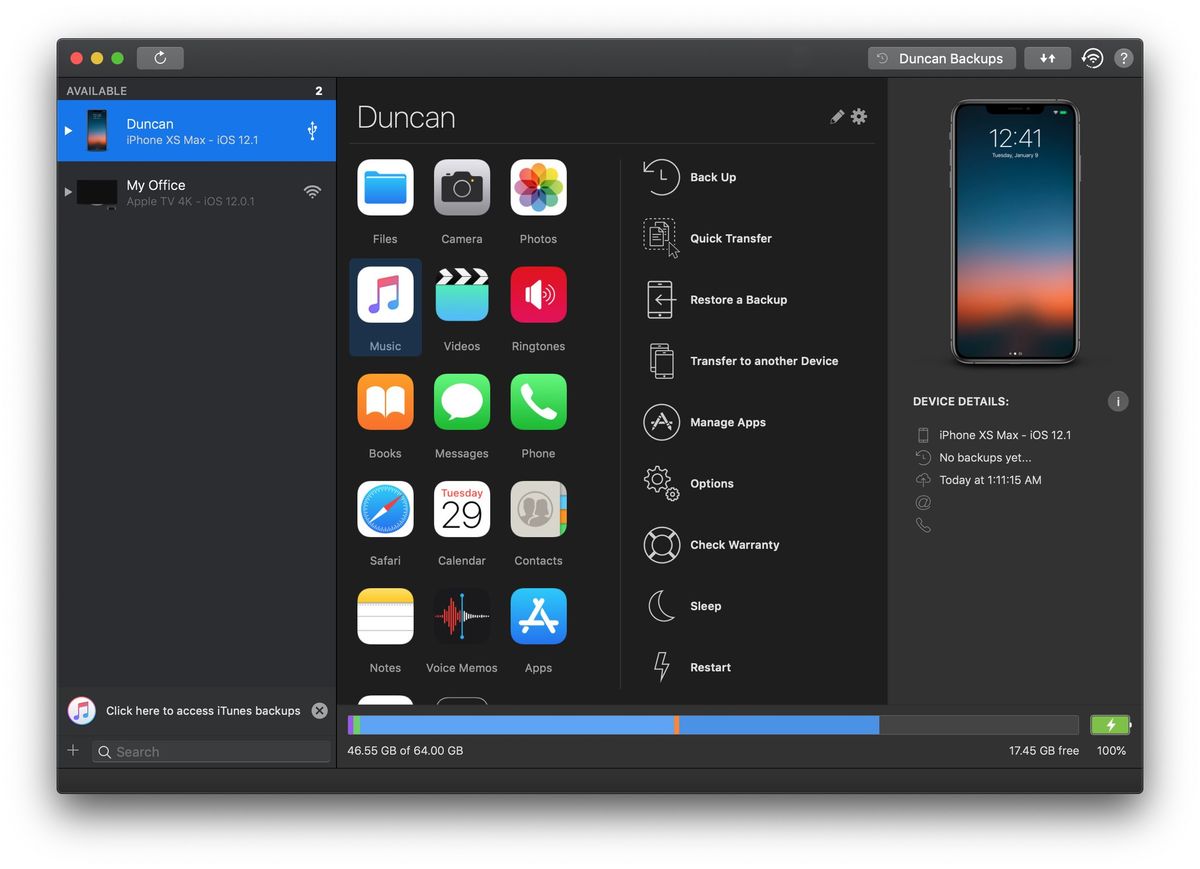Click '46.55 GB of 64.00 GB' text
Screen dimensions: 1200x869
click(x=405, y=751)
